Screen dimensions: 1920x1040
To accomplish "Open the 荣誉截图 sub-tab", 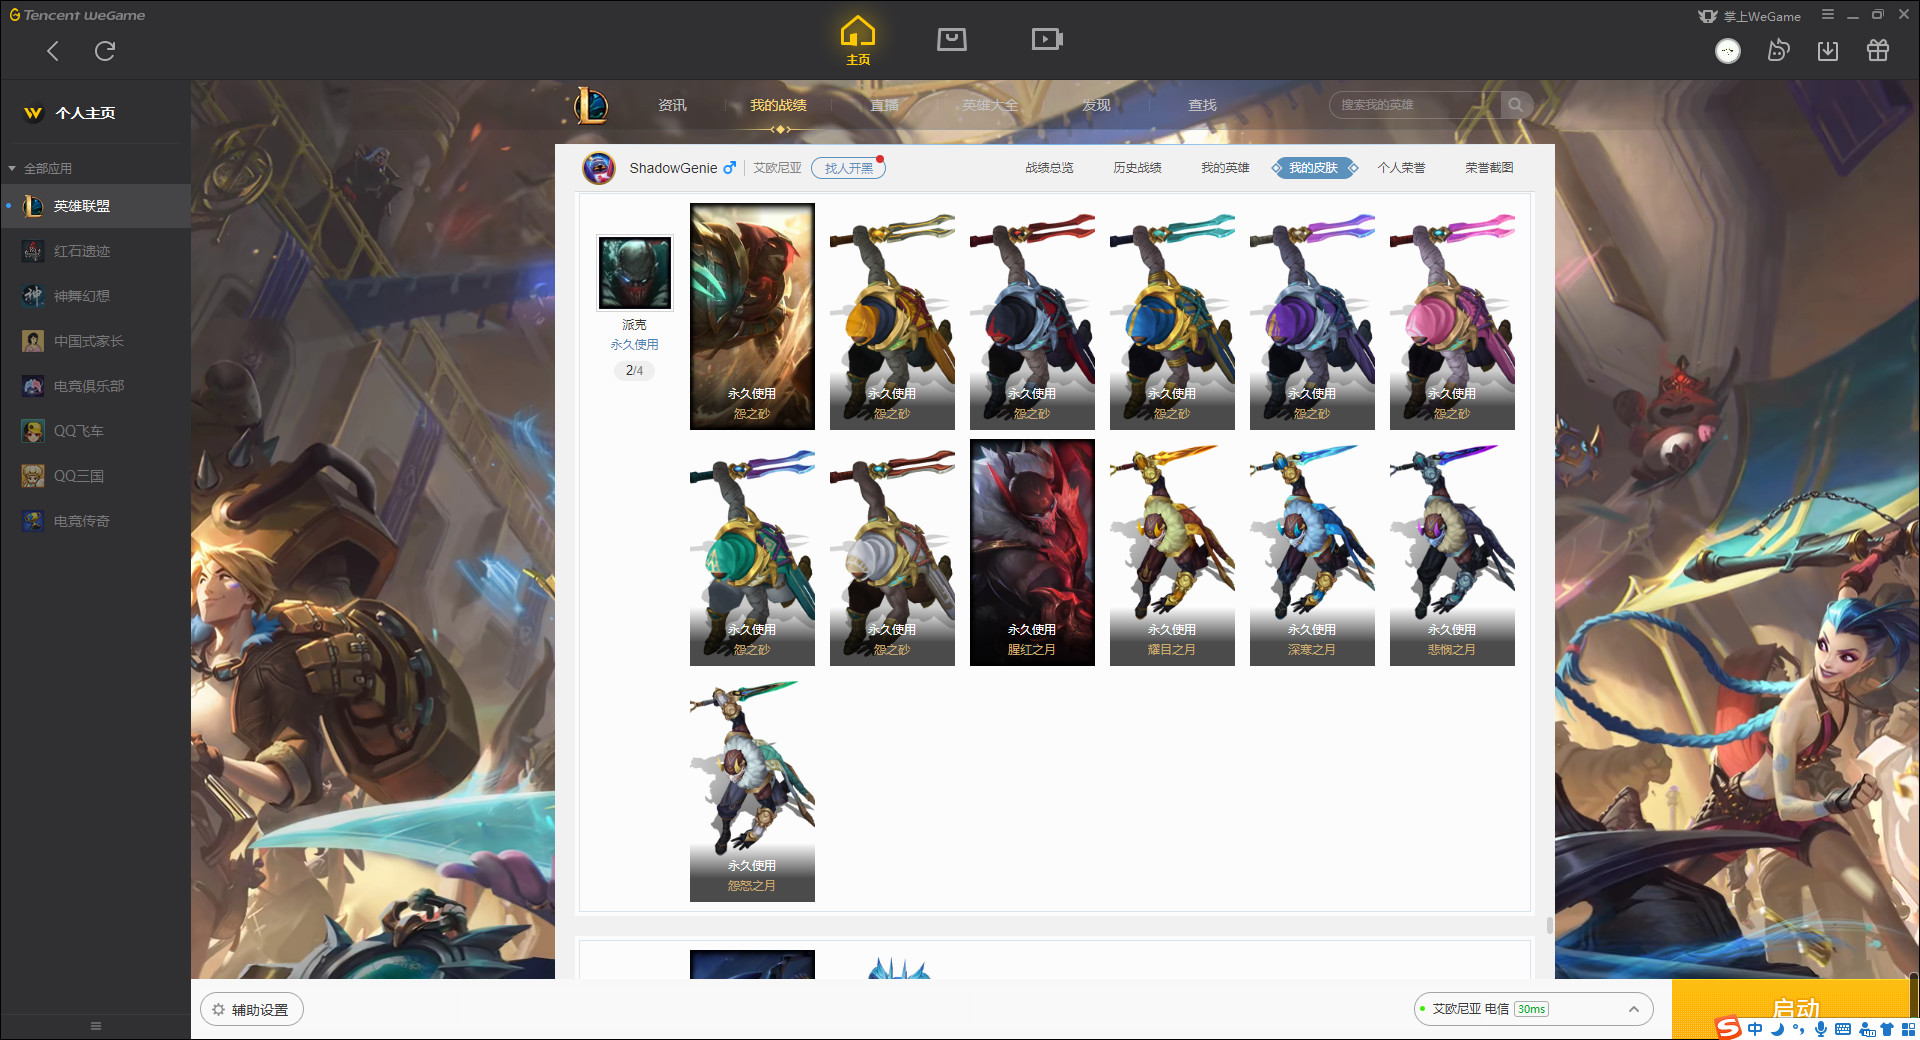I will pos(1489,168).
